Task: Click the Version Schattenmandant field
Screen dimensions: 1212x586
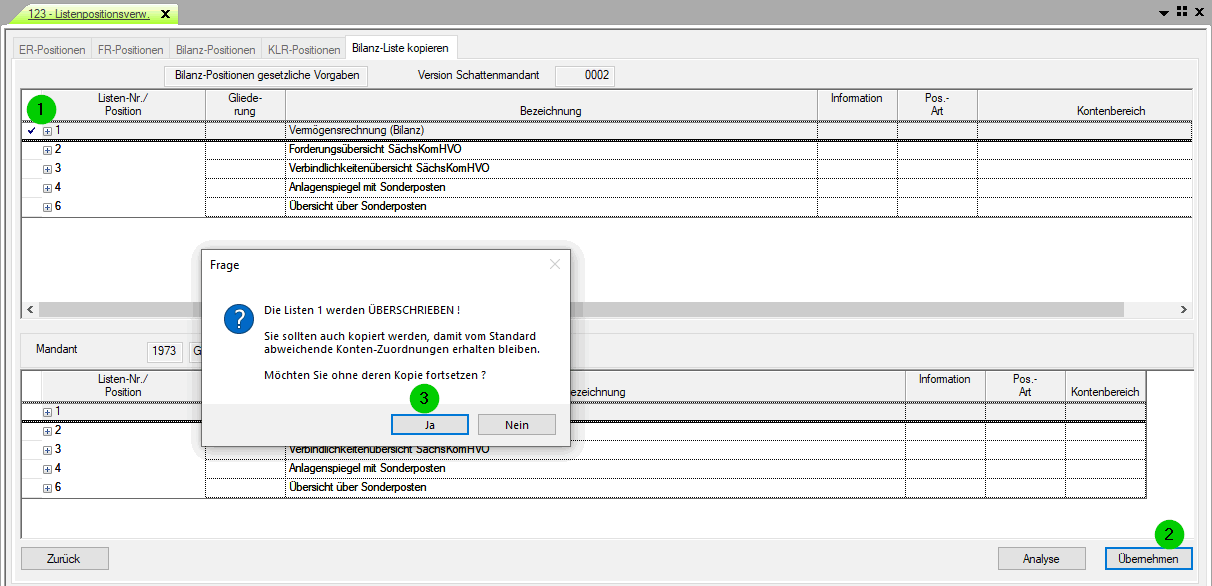Action: pos(584,76)
